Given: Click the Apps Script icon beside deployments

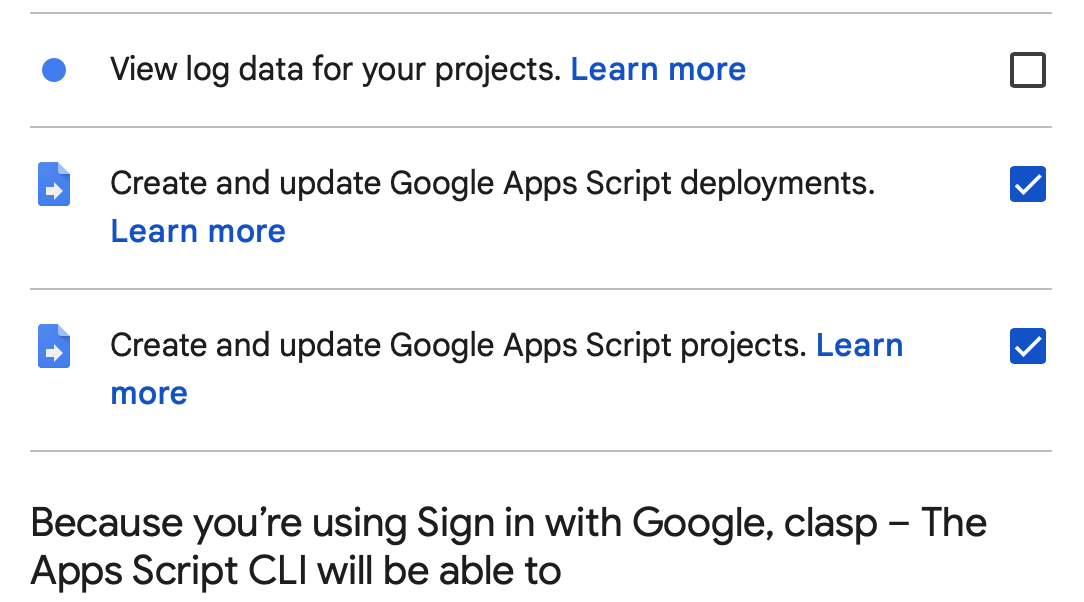Looking at the screenshot, I should 54,184.
